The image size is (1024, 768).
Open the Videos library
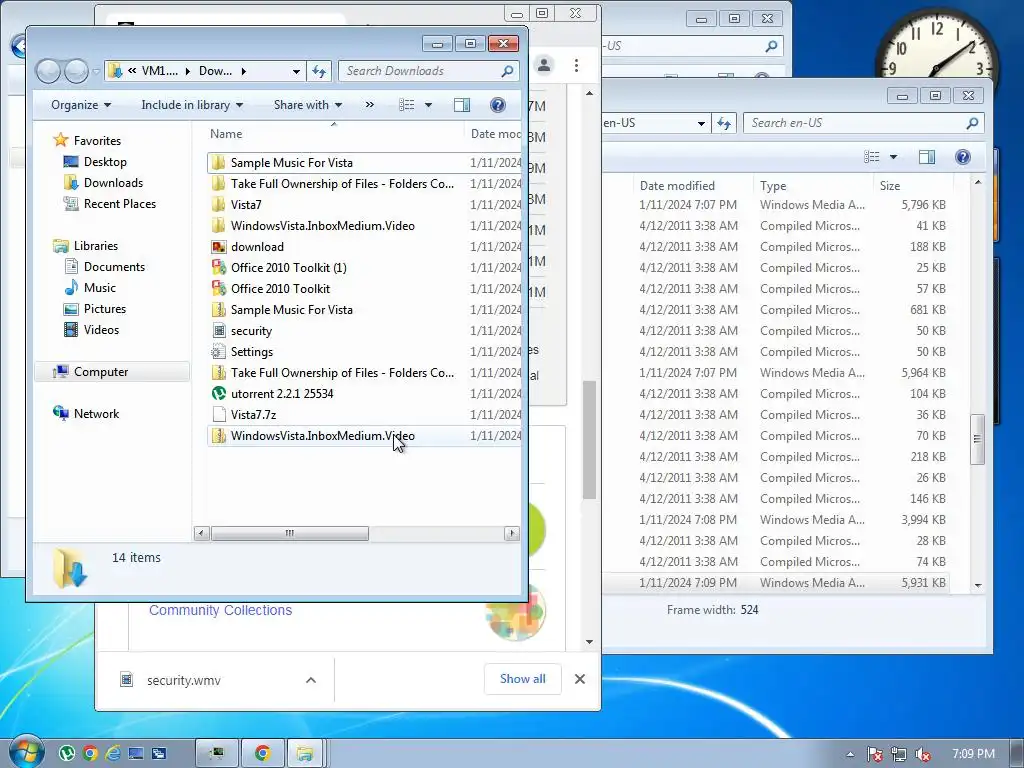(101, 330)
